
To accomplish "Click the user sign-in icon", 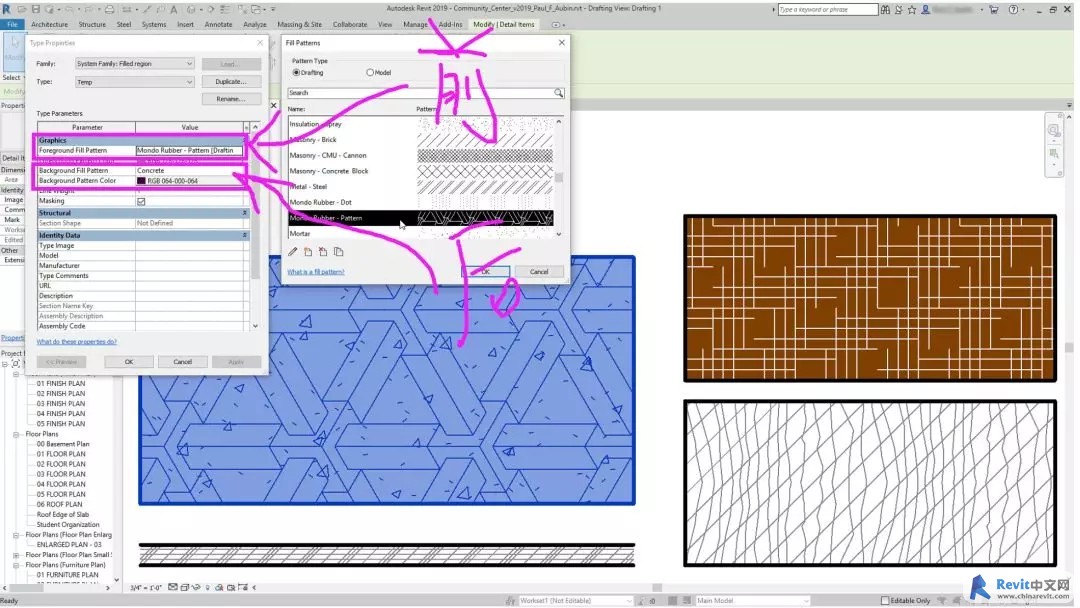I will [926, 10].
